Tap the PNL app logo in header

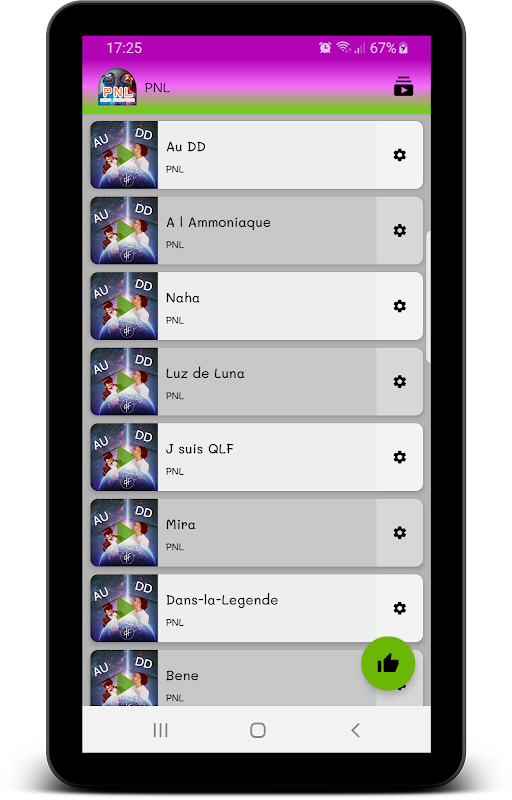(117, 87)
